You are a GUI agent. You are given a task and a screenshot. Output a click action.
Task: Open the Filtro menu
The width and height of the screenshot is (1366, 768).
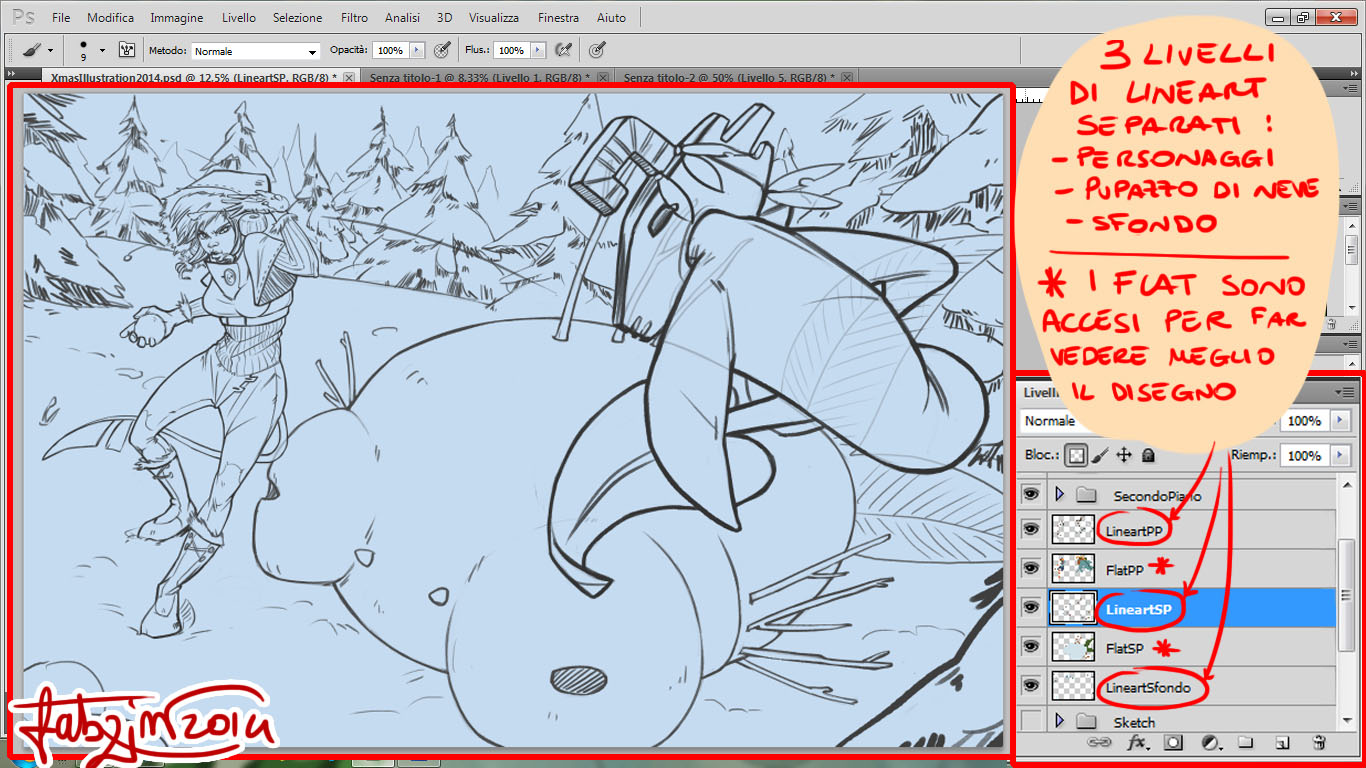(x=354, y=18)
